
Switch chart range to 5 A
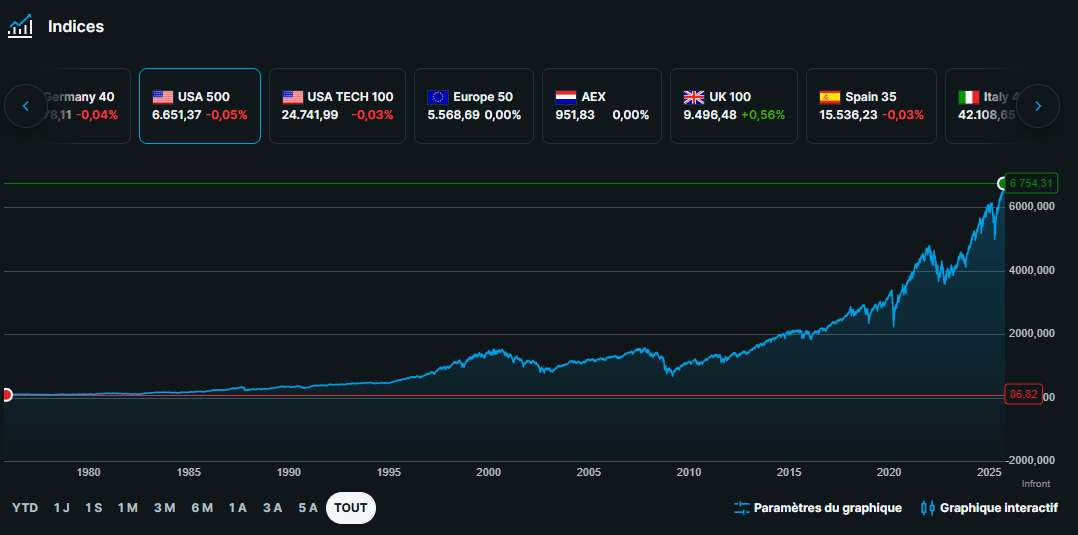click(x=308, y=508)
